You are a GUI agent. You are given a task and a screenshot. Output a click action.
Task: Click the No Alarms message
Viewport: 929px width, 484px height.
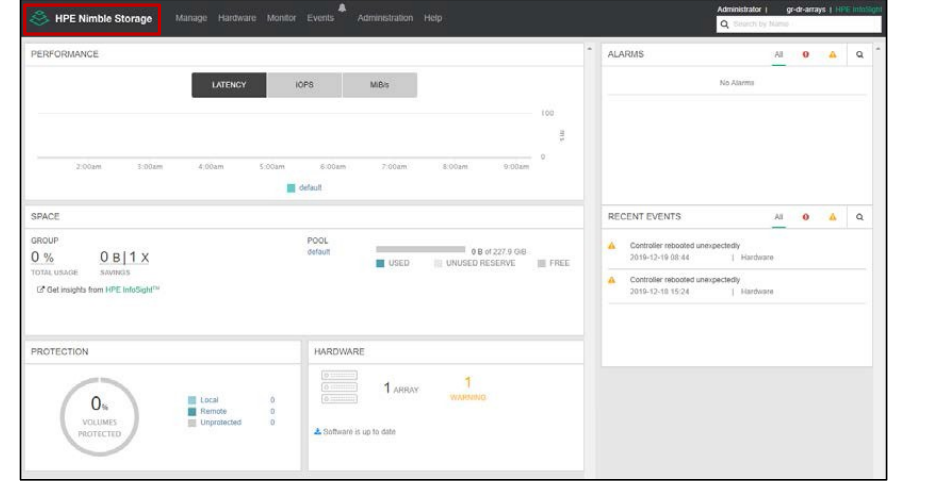click(x=736, y=83)
